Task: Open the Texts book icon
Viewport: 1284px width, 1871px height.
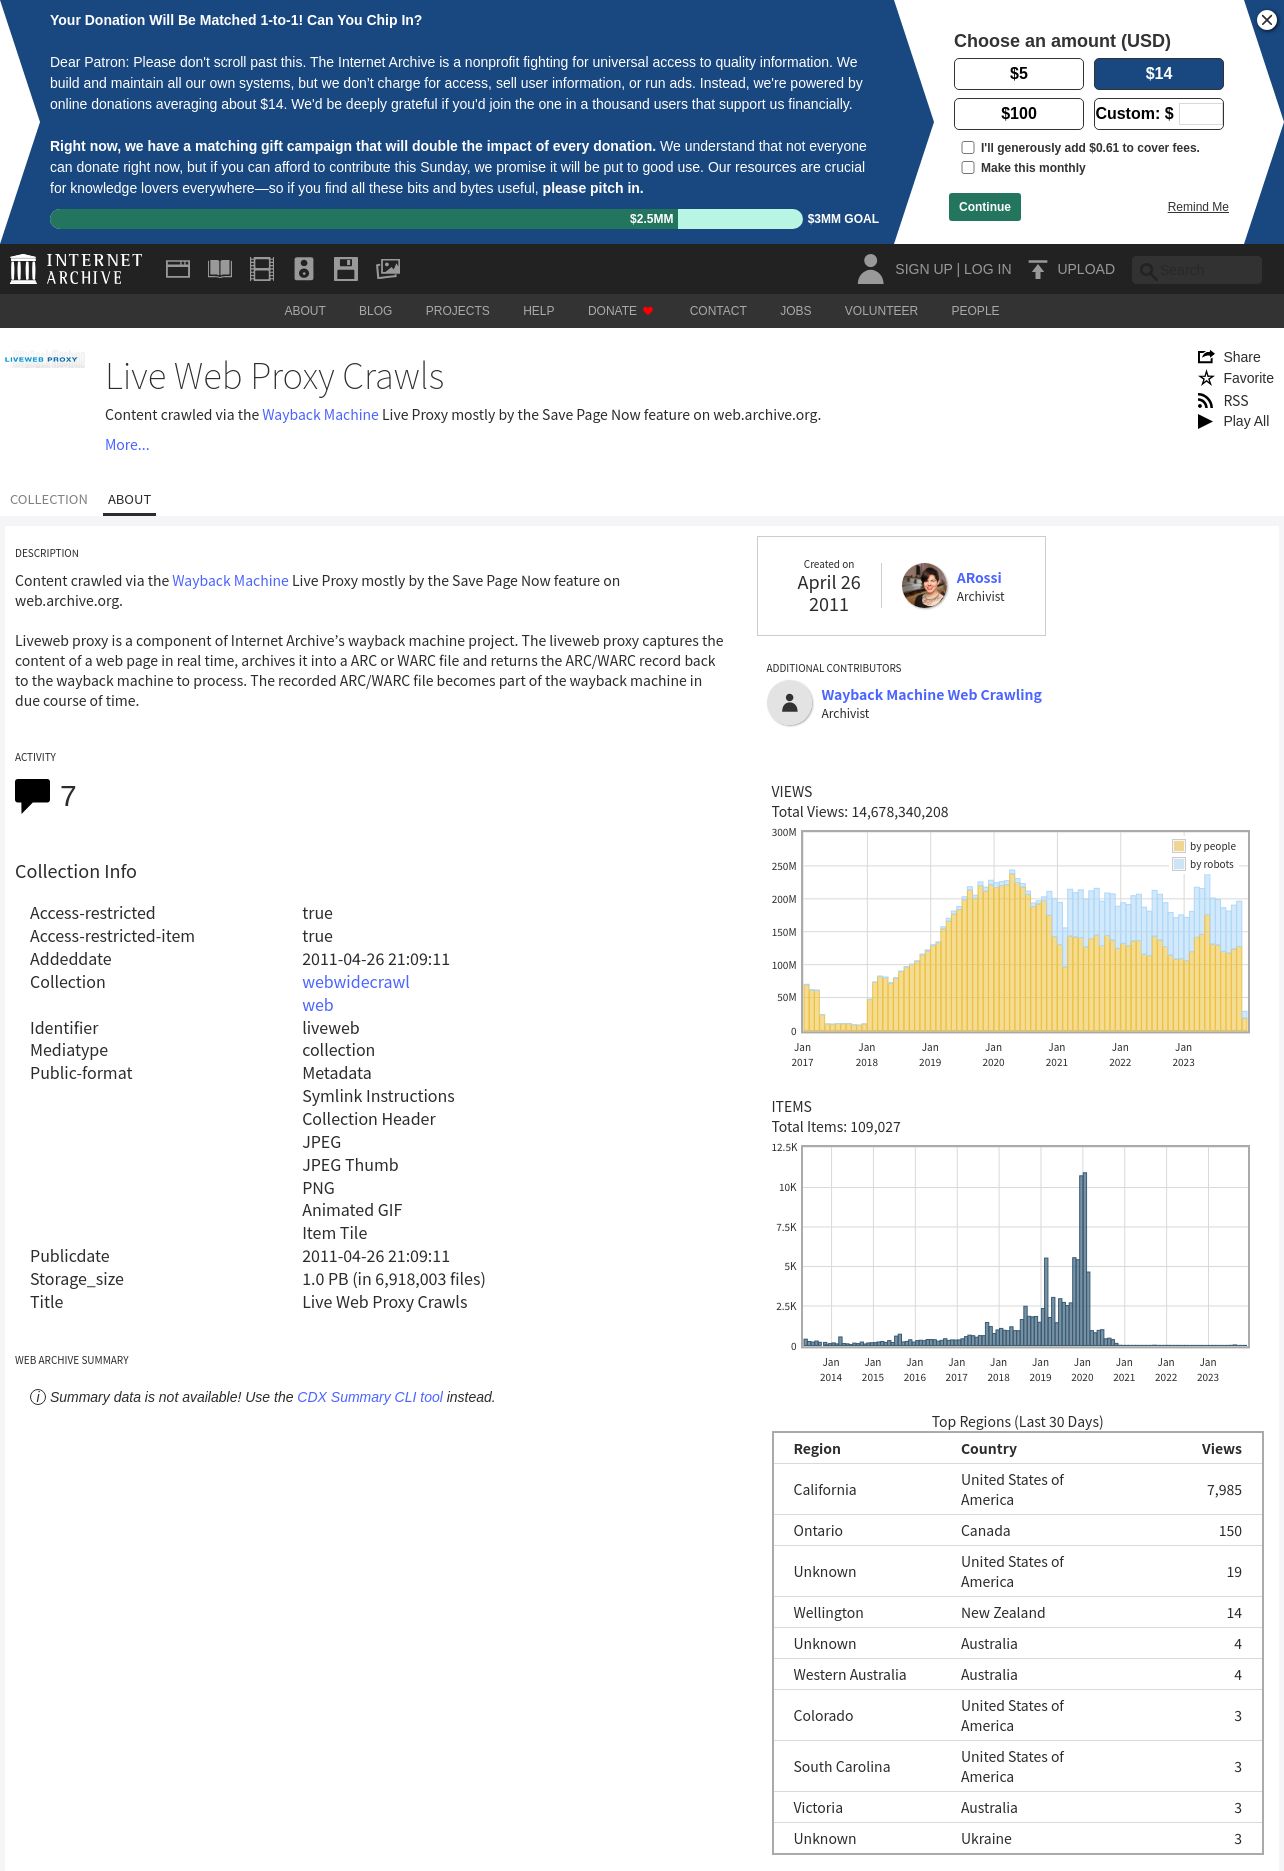Action: pos(220,269)
